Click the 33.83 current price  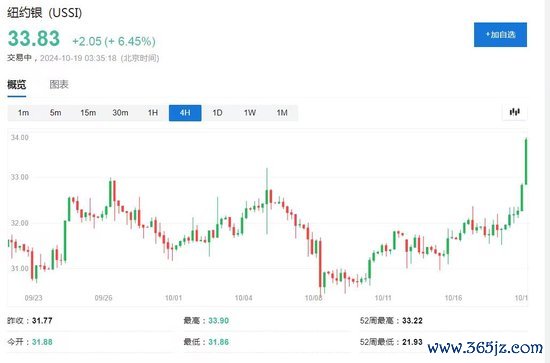pos(34,38)
